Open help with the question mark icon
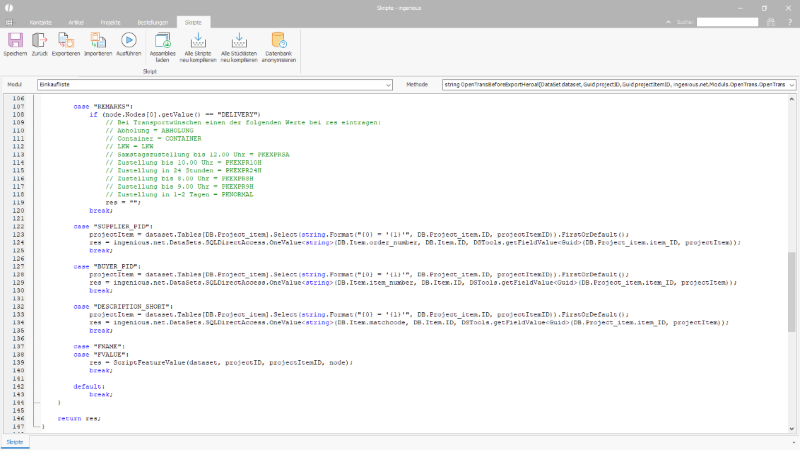This screenshot has width=800, height=450. (790, 22)
